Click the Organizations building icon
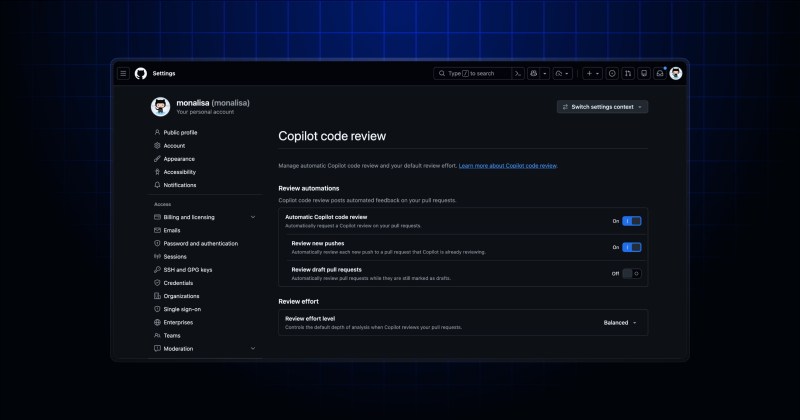The width and height of the screenshot is (800, 420). pos(157,296)
